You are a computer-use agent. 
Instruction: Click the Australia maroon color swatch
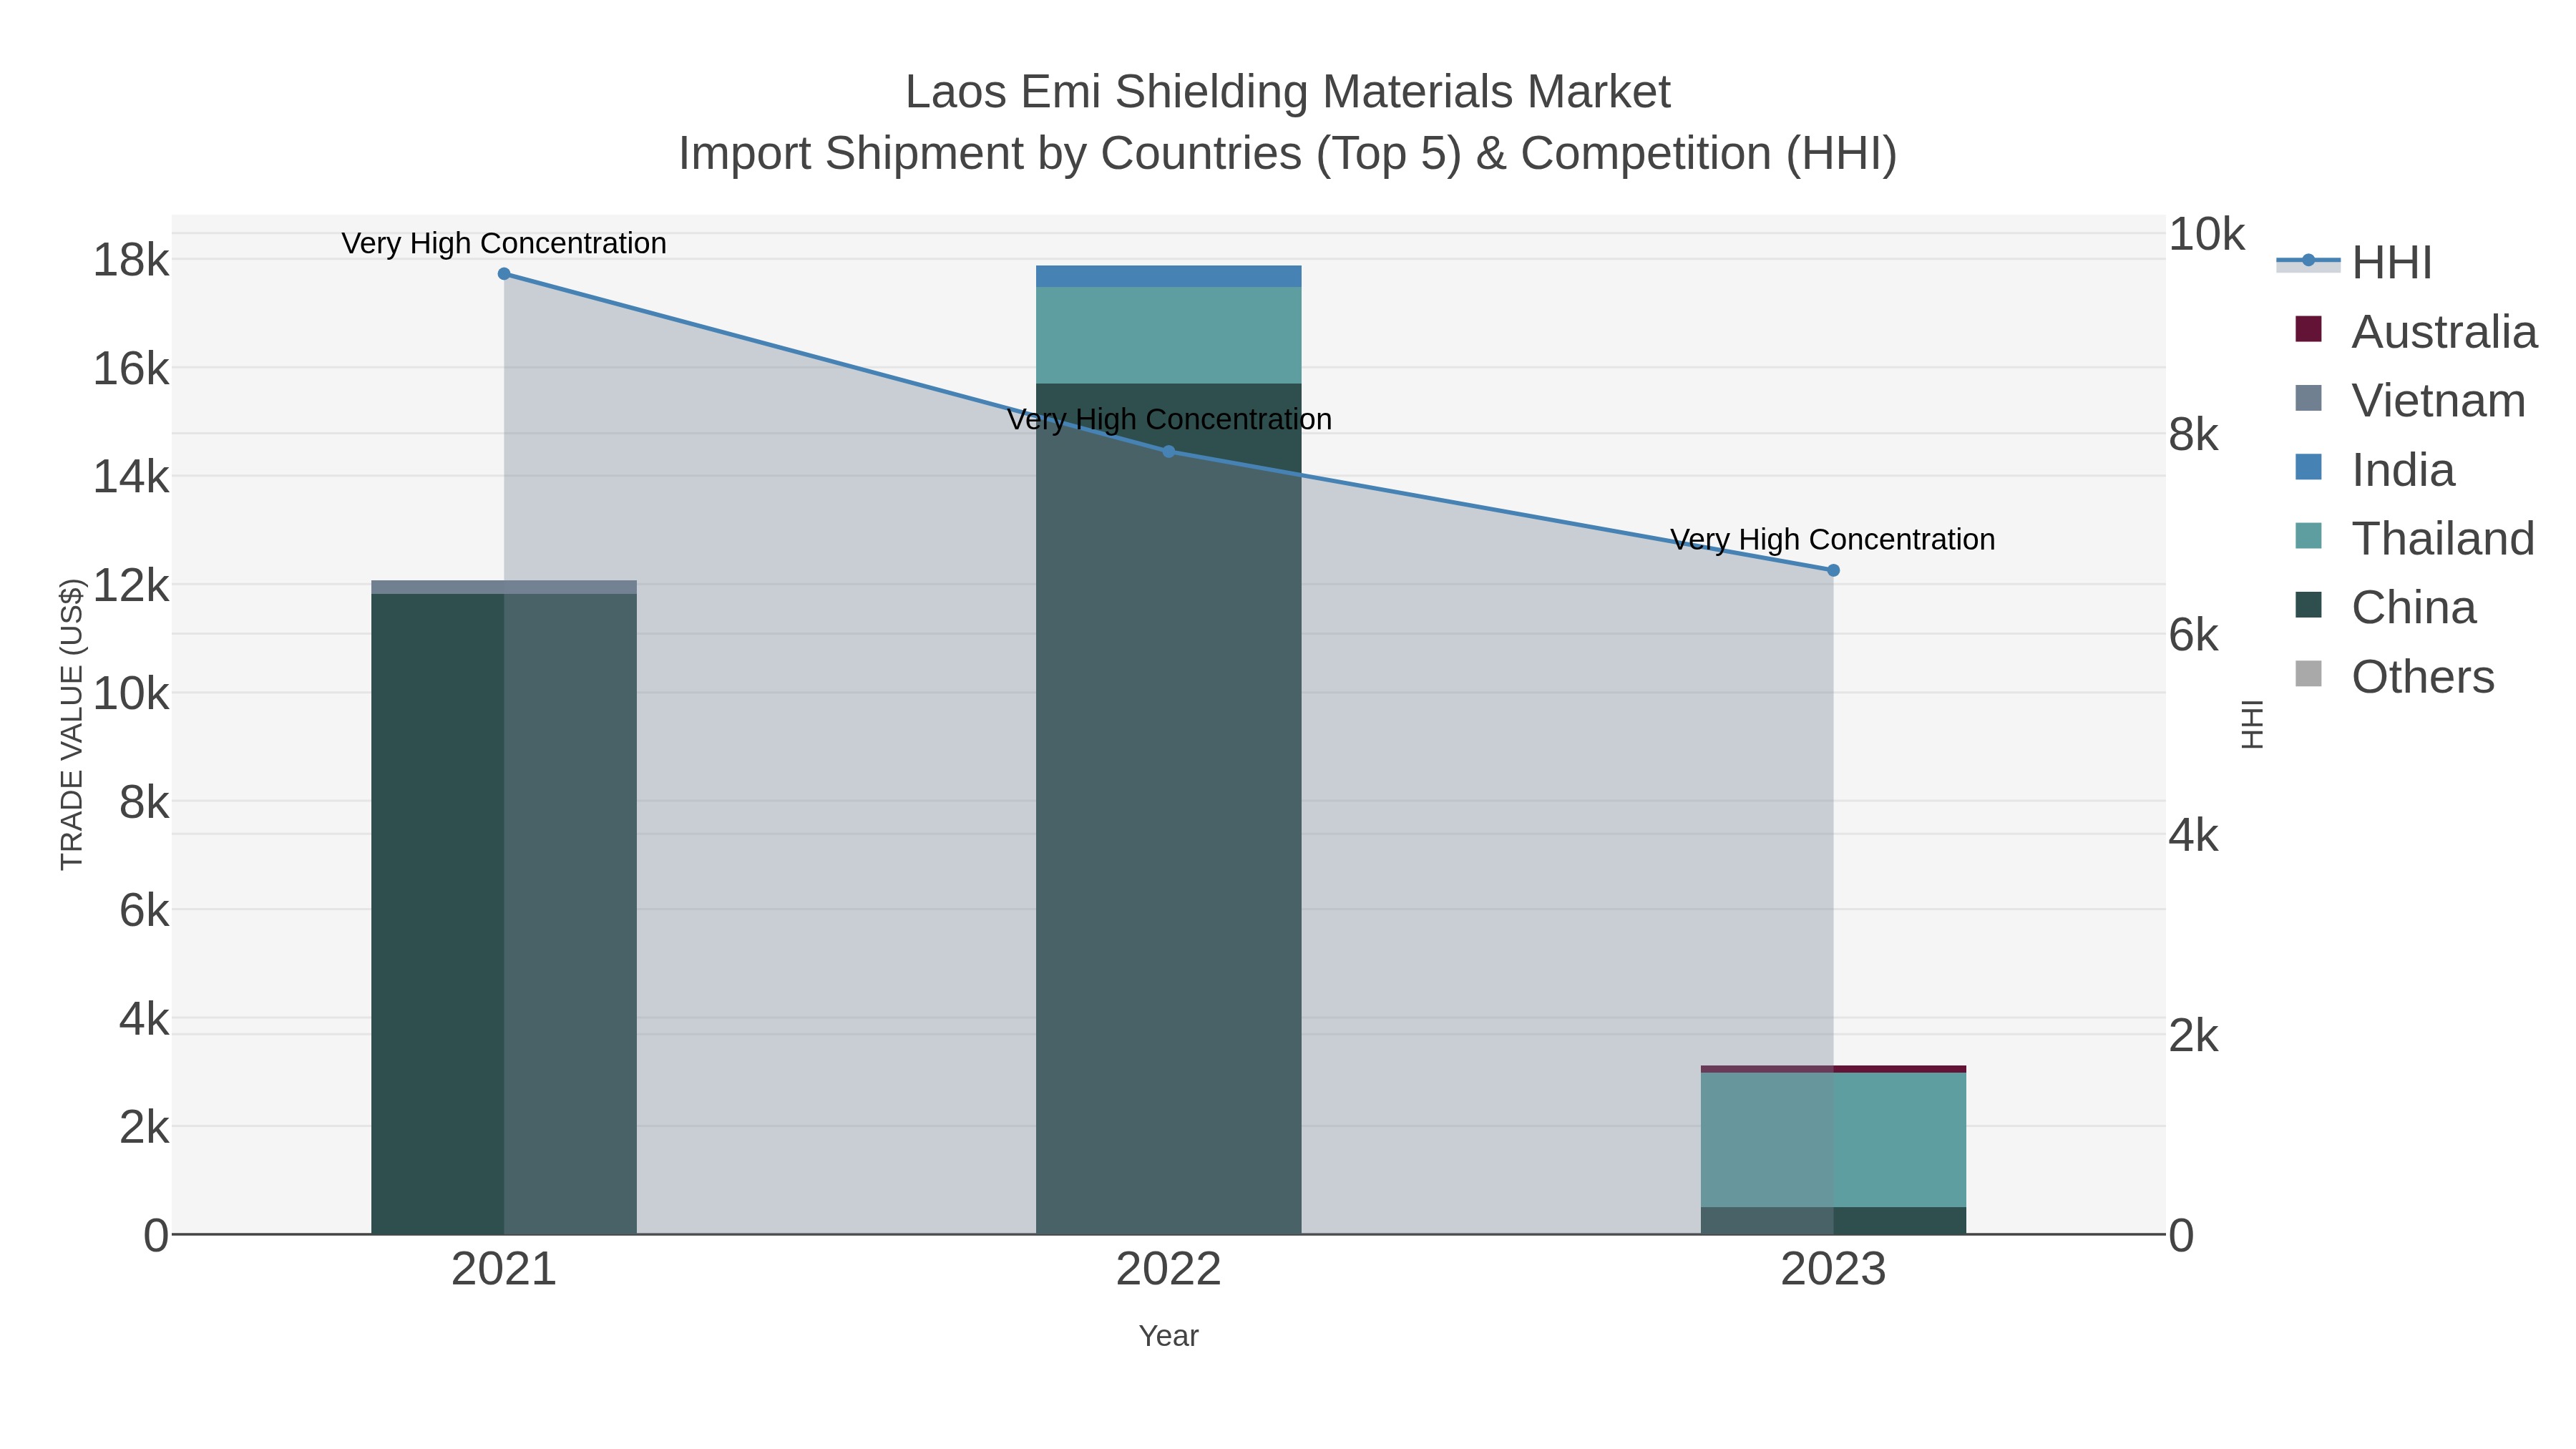tap(2308, 329)
